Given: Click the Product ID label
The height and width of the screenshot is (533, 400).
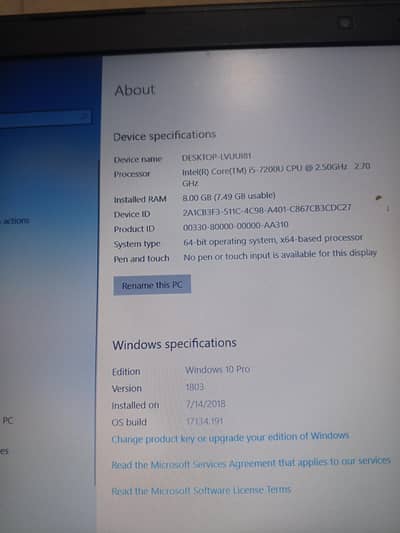Looking at the screenshot, I should (x=134, y=229).
